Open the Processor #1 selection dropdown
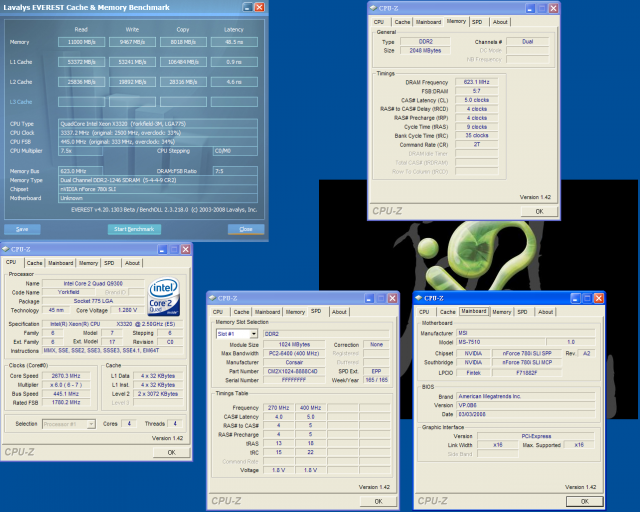This screenshot has height=512, width=640. (91, 424)
